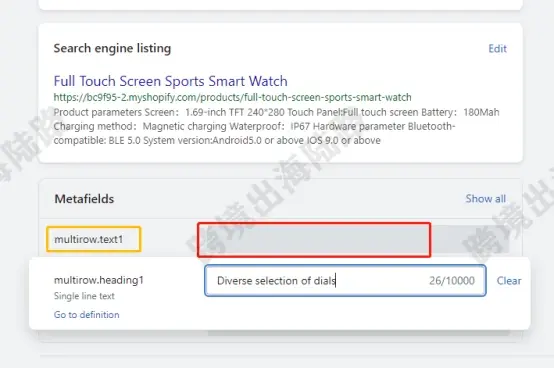Click the Search engine listing heading
Screen dimensions: 554x368
coord(112,48)
